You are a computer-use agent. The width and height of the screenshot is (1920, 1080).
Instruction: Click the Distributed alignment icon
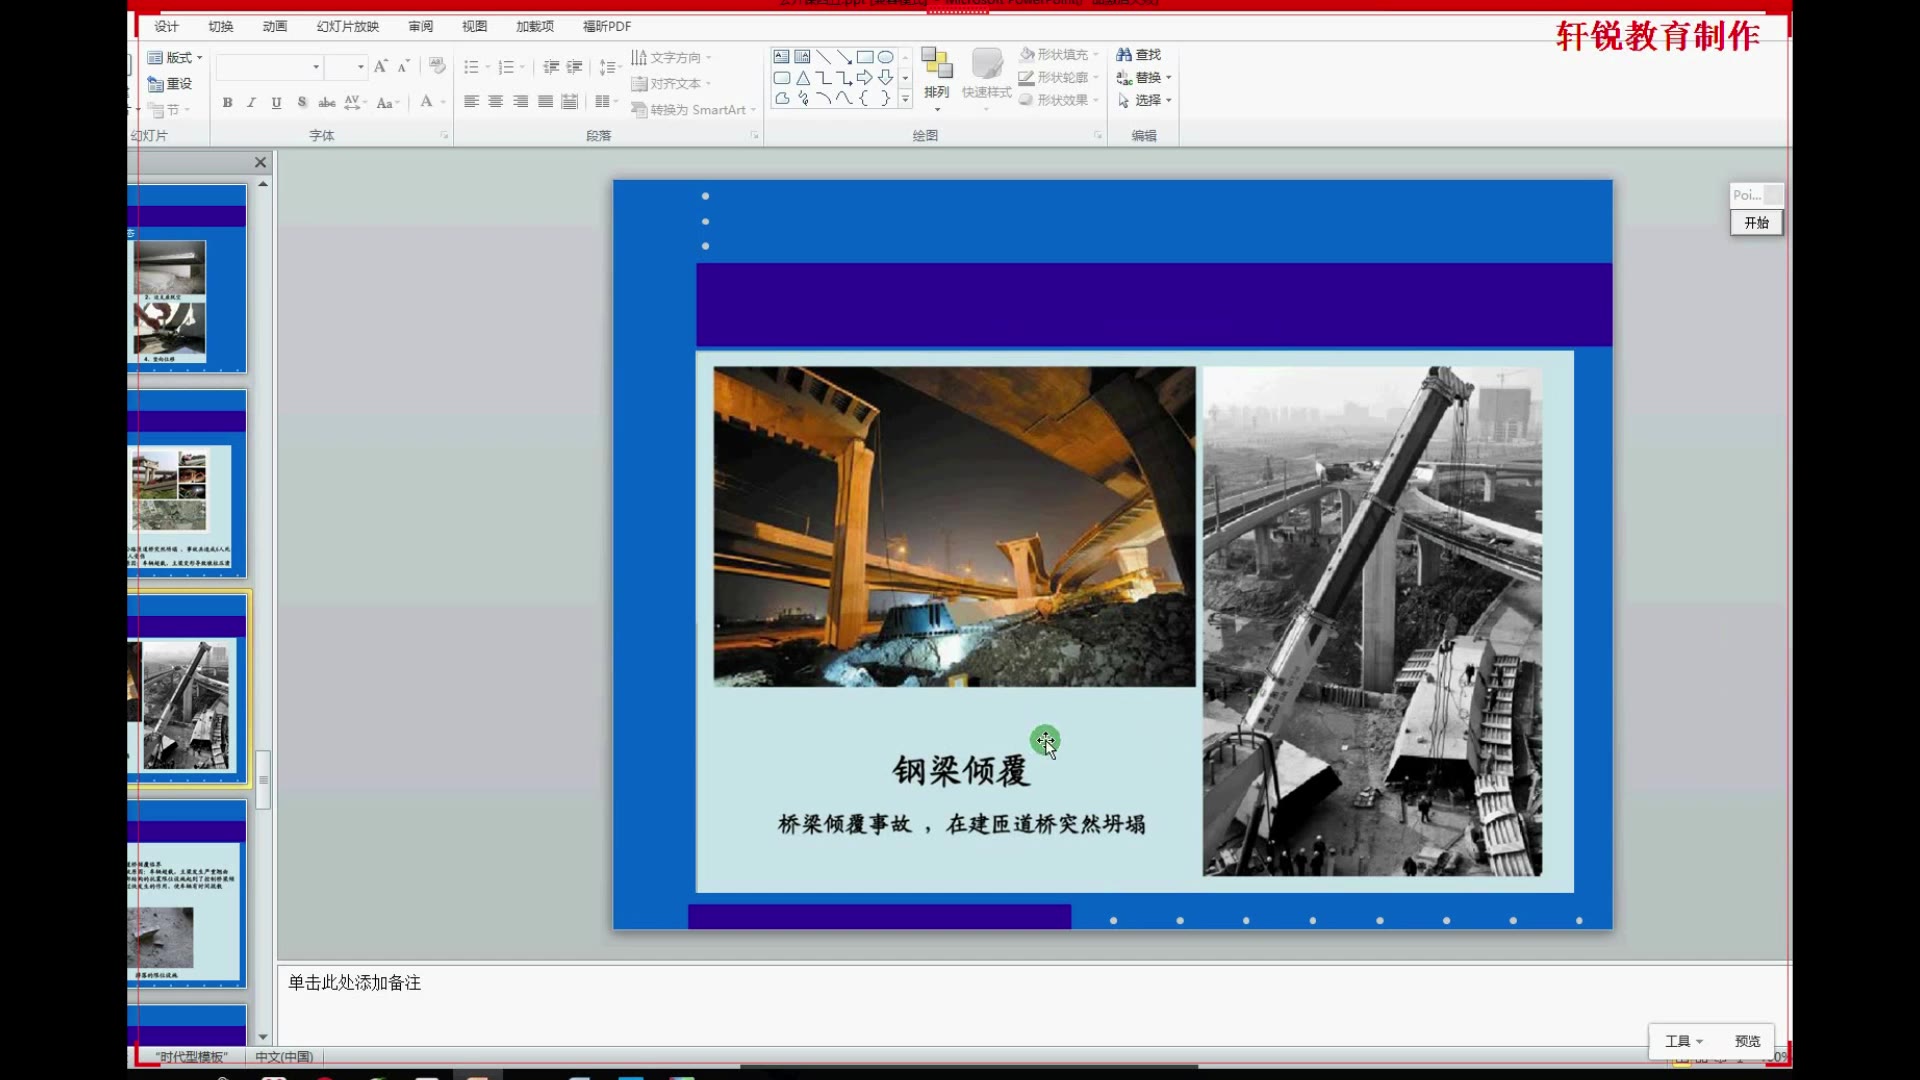click(569, 101)
